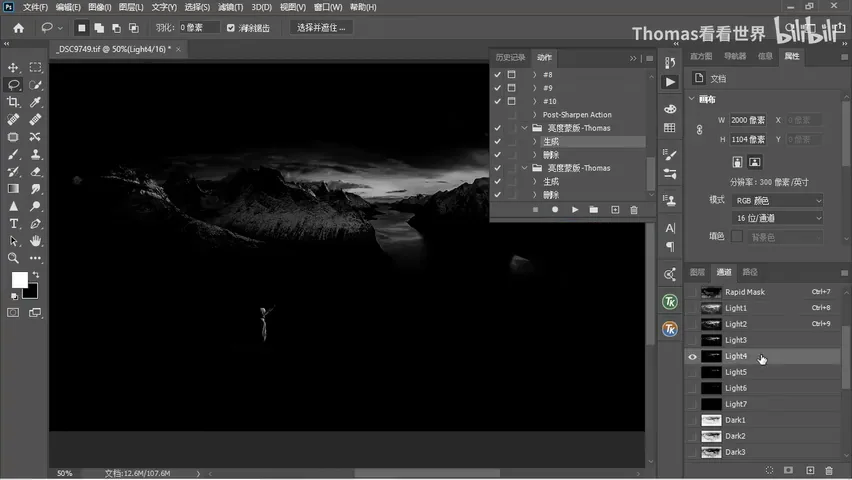
Task: Collapse the first 亮度蒙版-Thomas action set
Action: [x=524, y=128]
